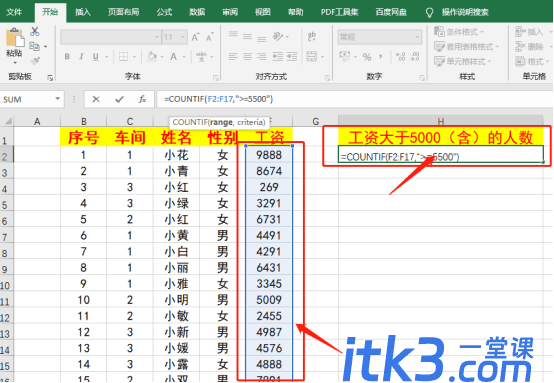
Task: Click 操作说明搜索 search box
Action: (465, 12)
